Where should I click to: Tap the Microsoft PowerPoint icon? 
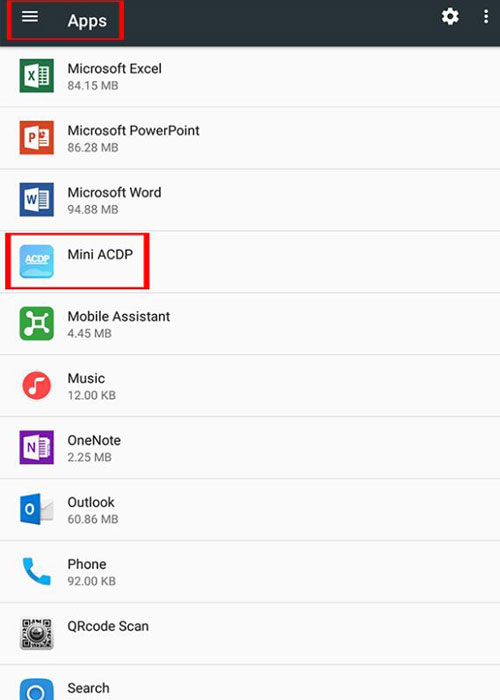[37, 138]
